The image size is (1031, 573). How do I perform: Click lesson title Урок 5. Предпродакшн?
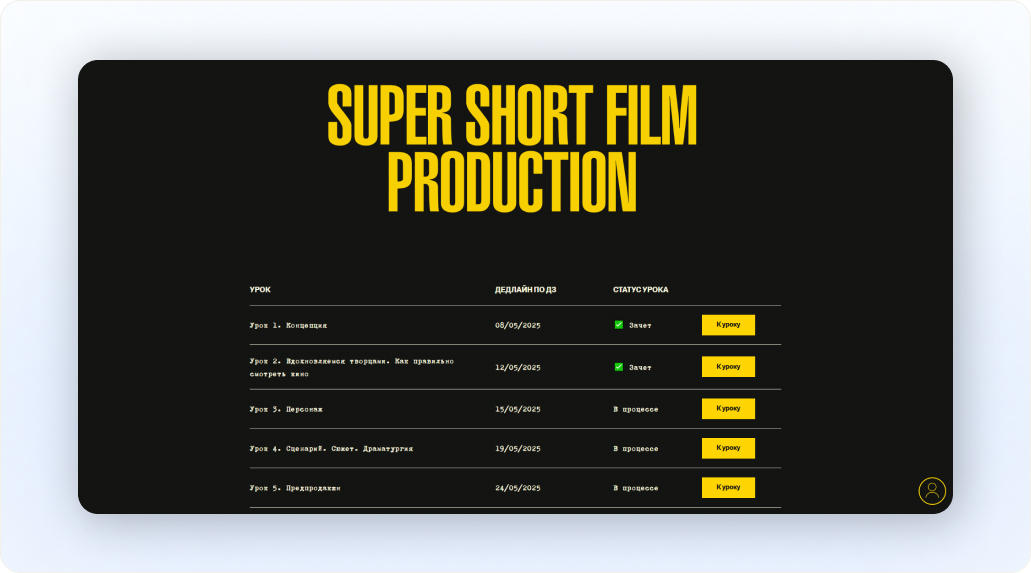295,488
